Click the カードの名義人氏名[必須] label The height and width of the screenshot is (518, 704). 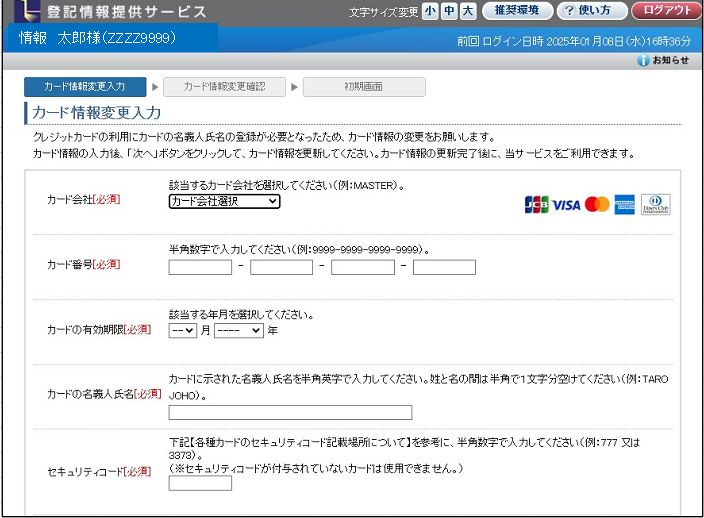[104, 394]
